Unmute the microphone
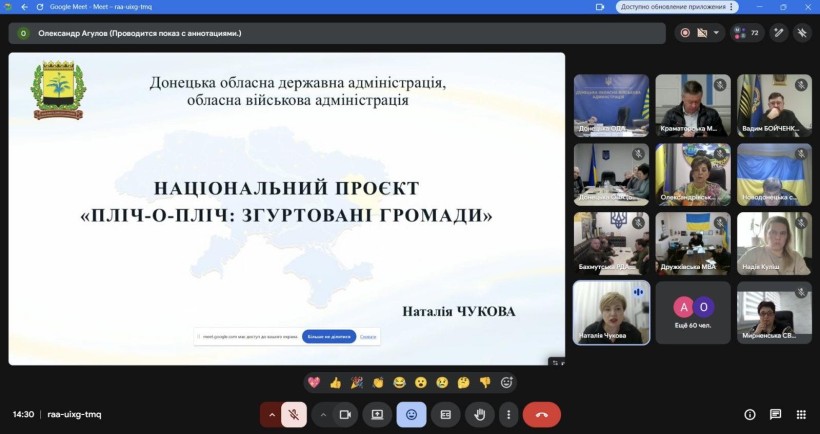Screen dimensions: 820x434 pos(294,415)
